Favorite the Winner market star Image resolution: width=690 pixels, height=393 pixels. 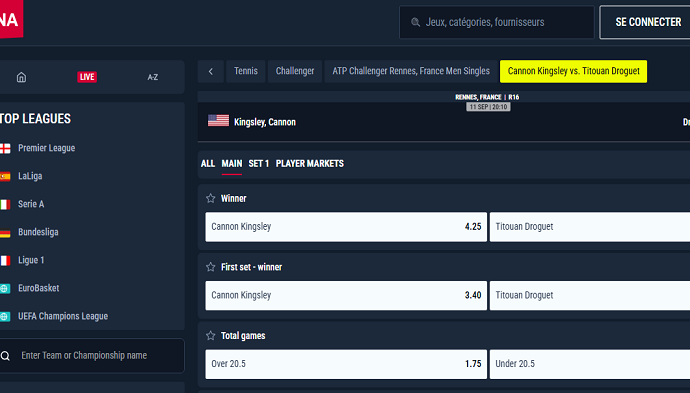210,198
